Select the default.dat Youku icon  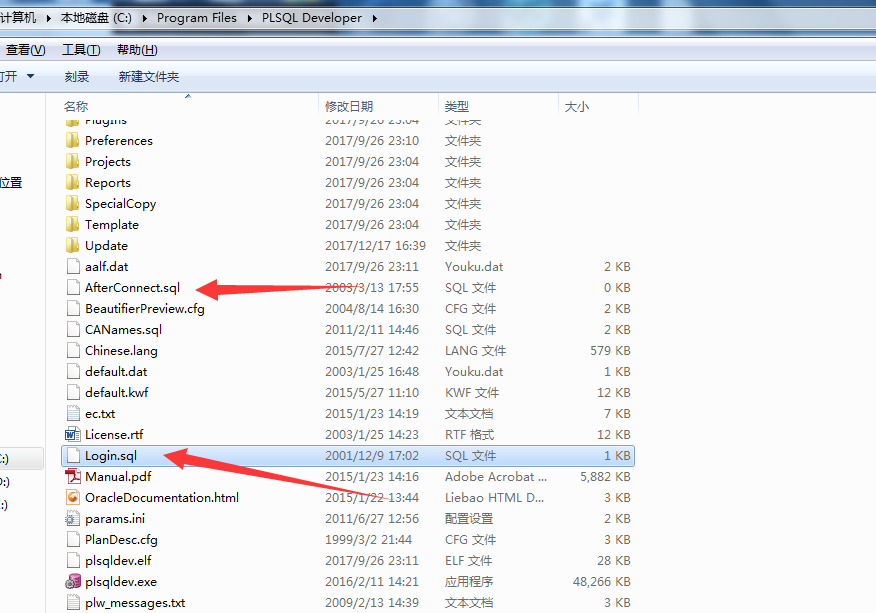pos(73,371)
